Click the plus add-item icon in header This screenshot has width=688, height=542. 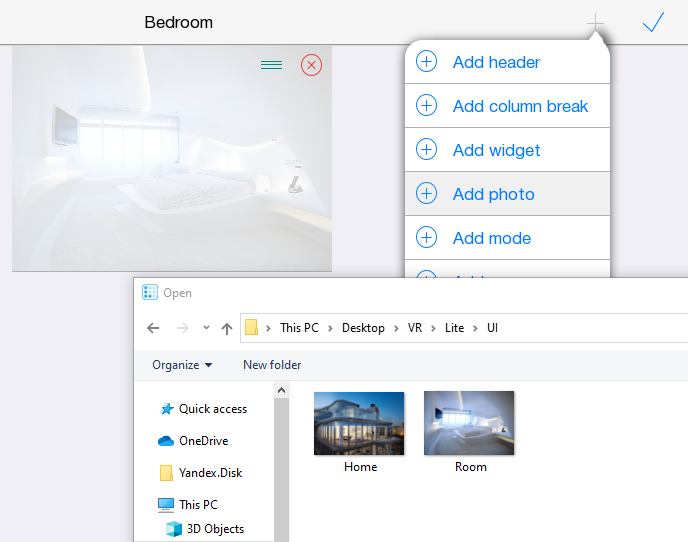point(595,22)
